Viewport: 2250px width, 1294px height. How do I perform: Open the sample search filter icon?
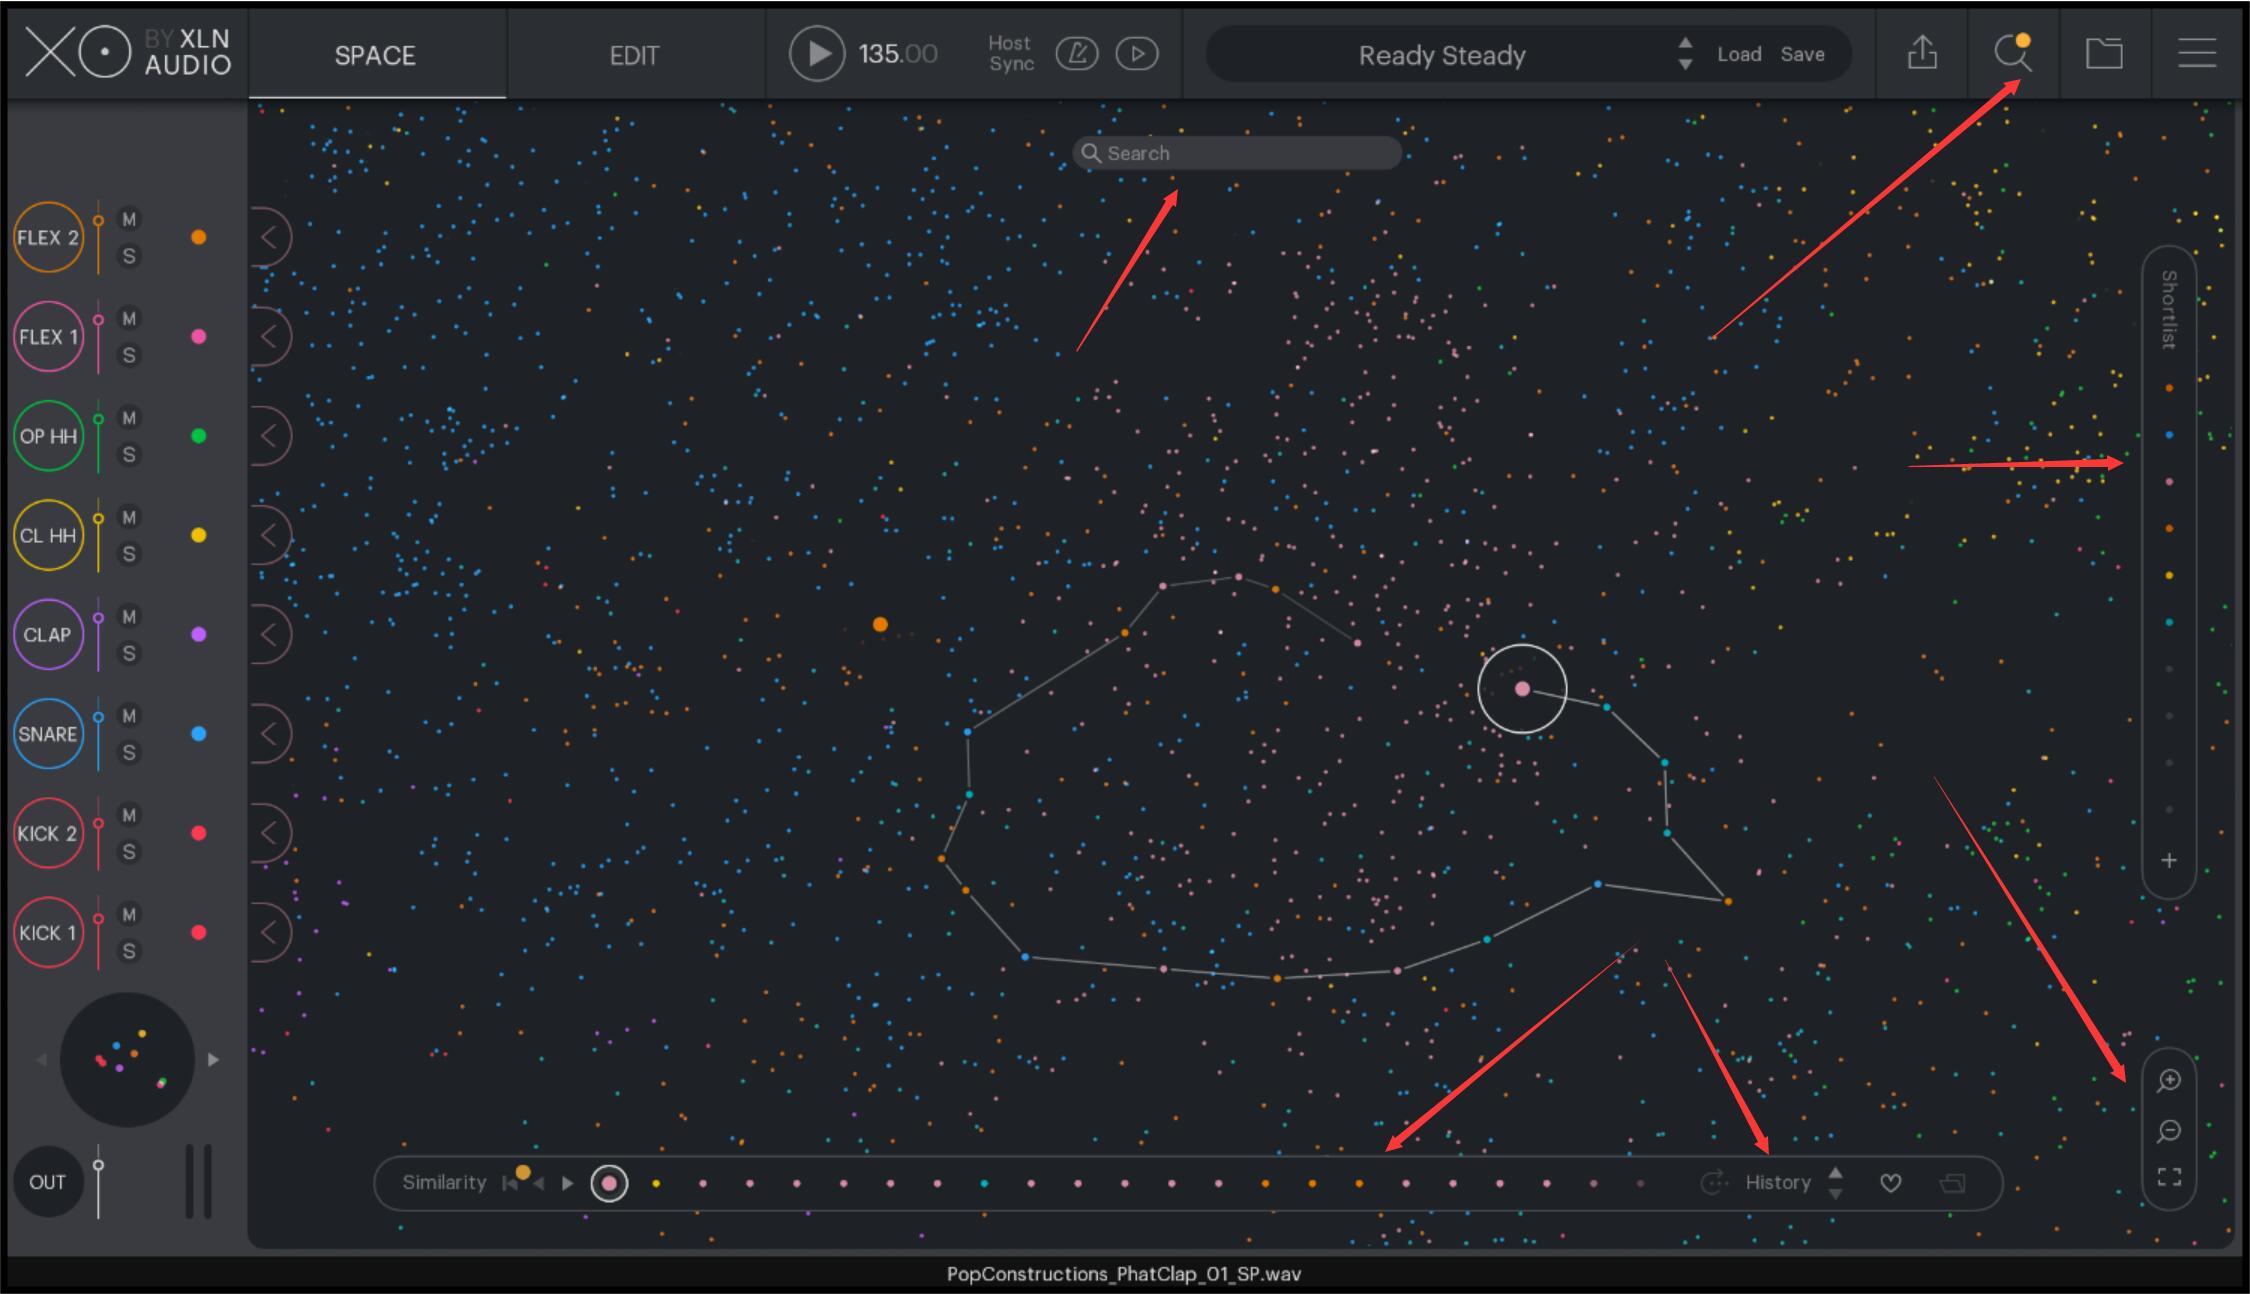(x=2011, y=53)
